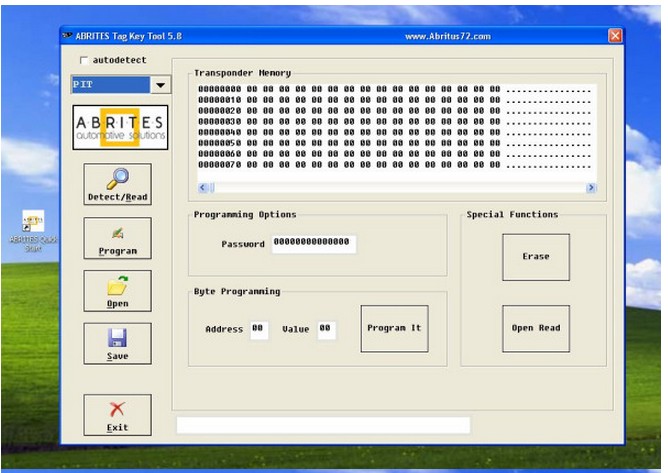Expand the PIT transponder type dropdown

[x=160, y=86]
